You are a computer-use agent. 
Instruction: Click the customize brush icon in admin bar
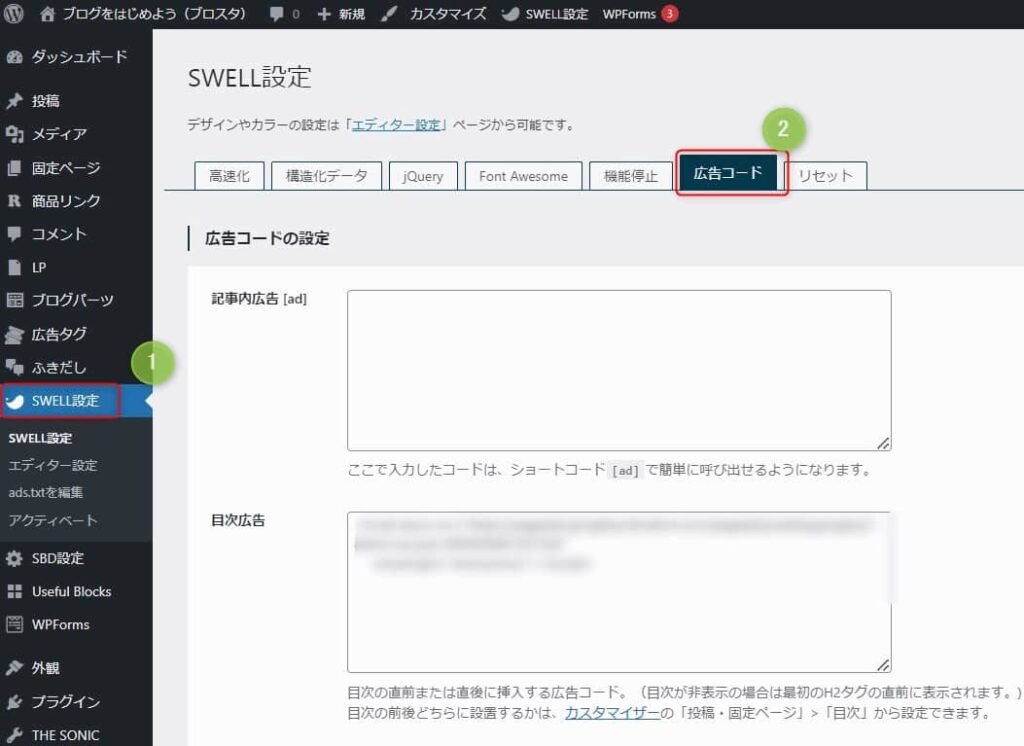(389, 14)
